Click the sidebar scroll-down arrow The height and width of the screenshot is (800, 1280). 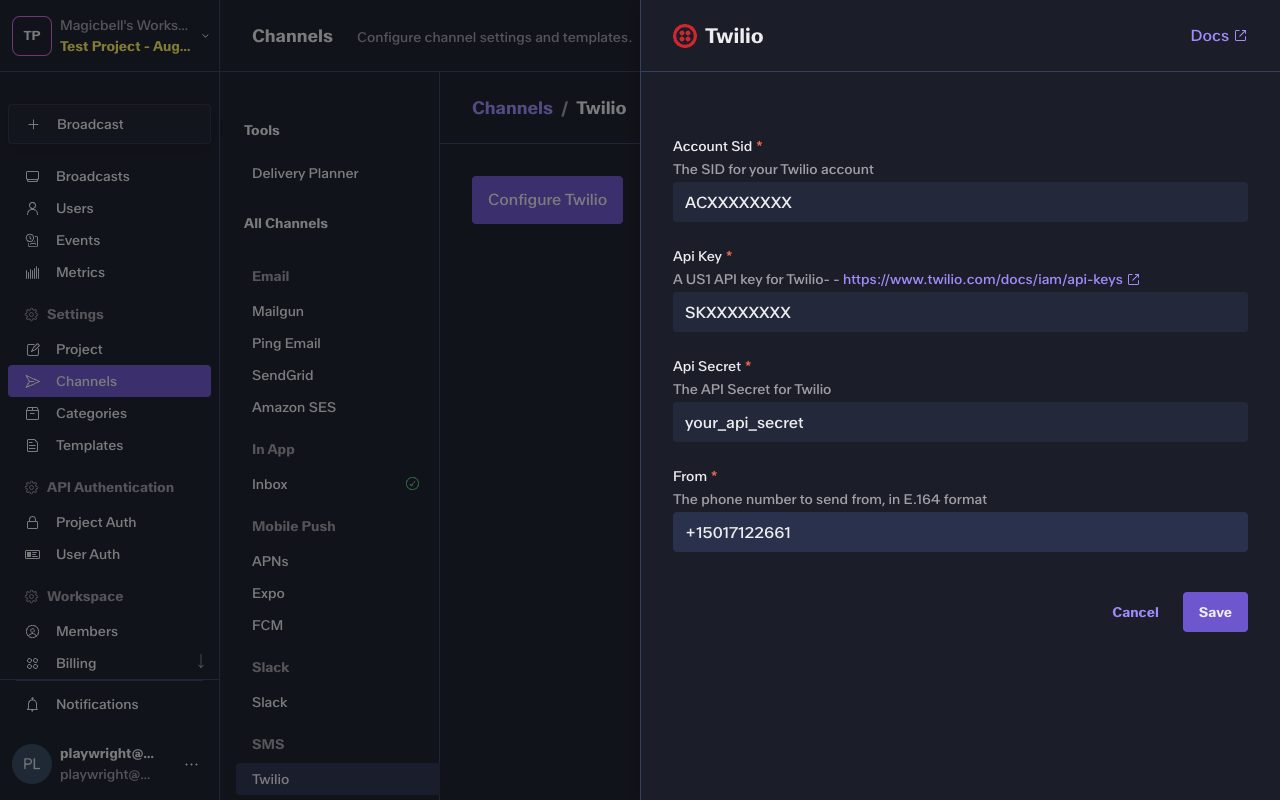(201, 661)
